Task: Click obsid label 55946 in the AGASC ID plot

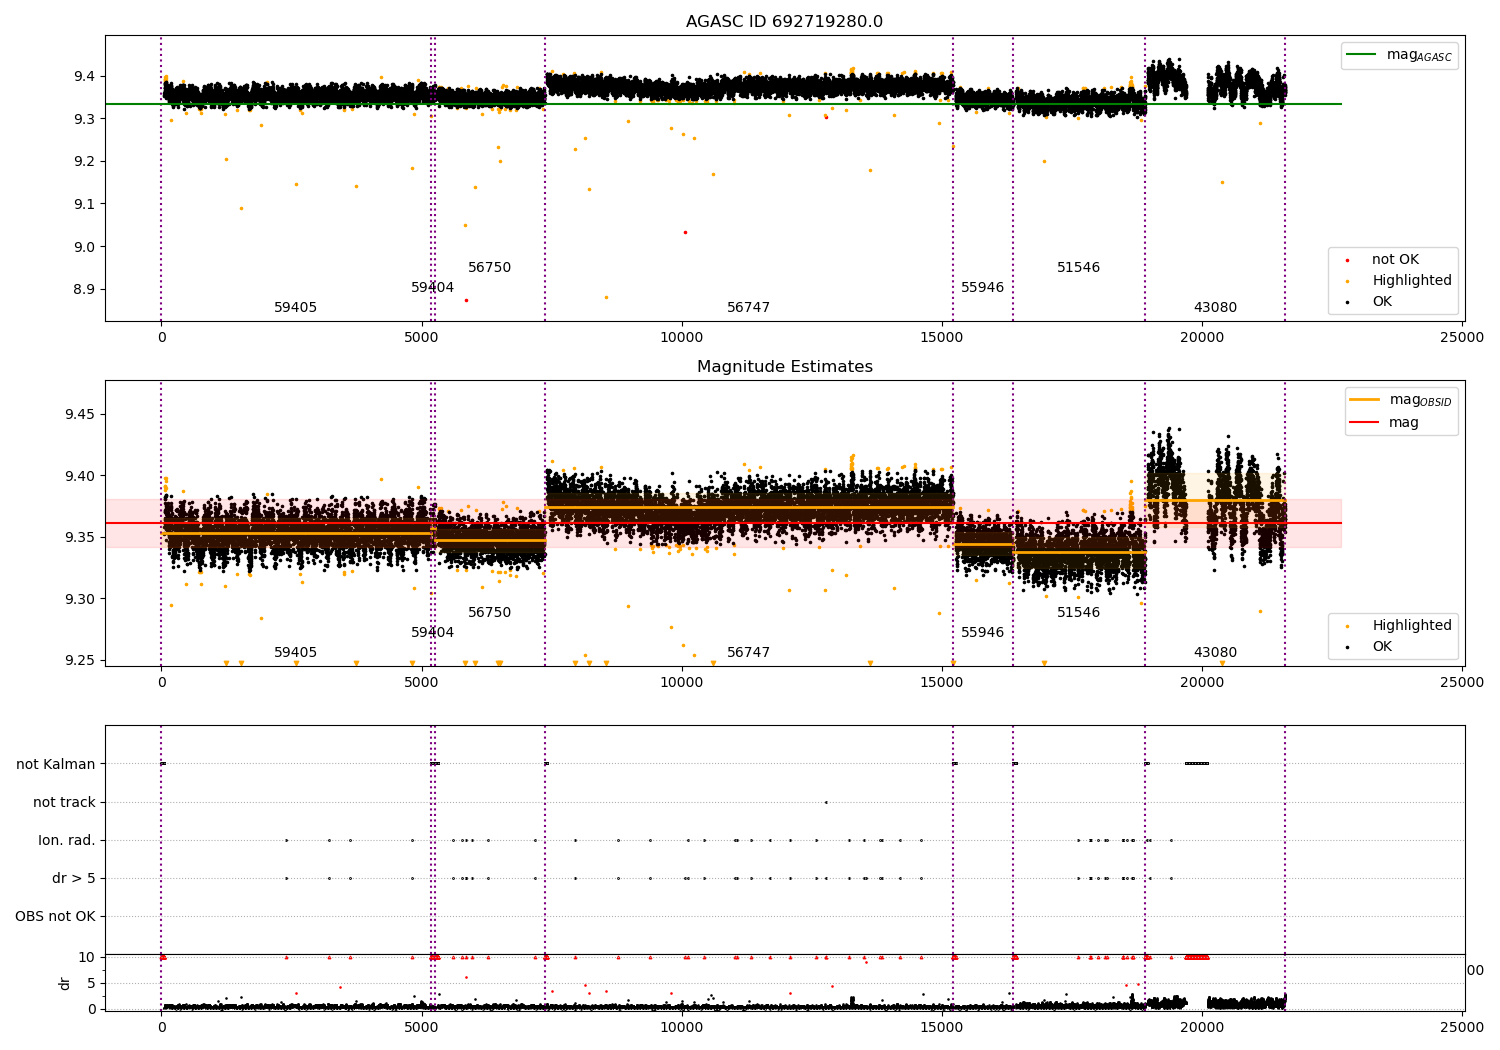Action: click(982, 288)
